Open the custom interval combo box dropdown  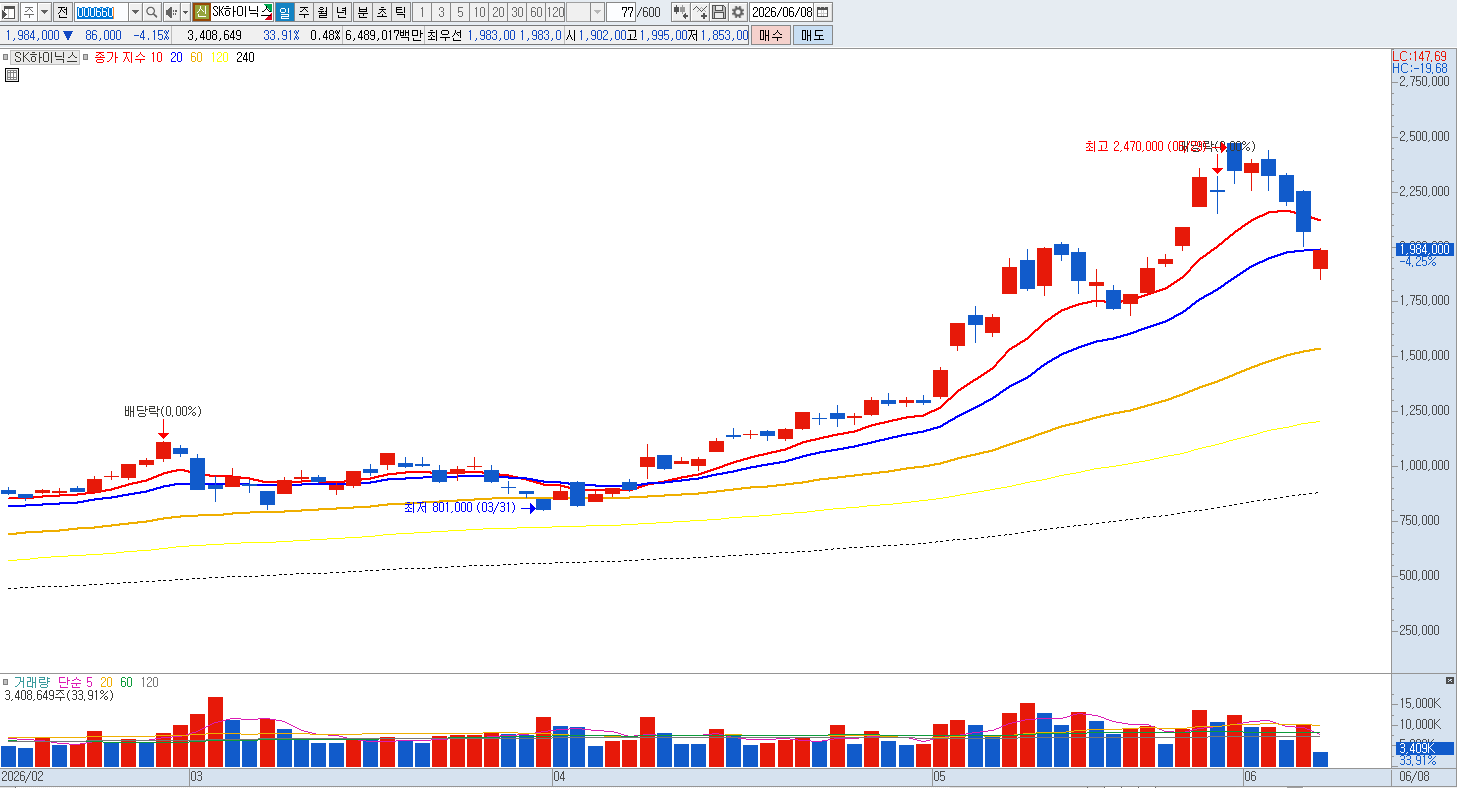pos(598,12)
